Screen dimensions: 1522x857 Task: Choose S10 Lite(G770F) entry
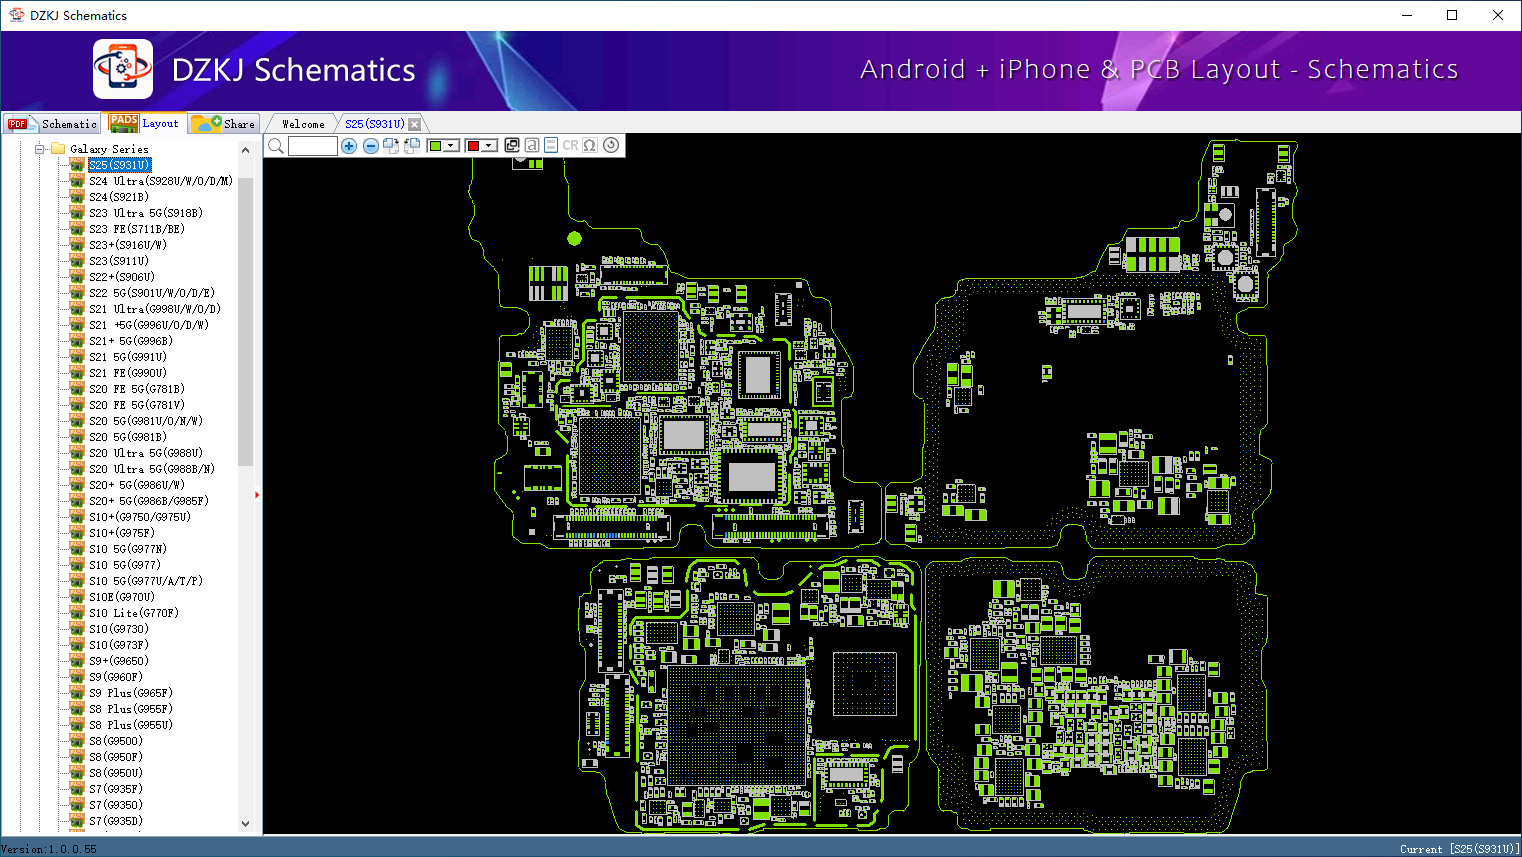pyautogui.click(x=134, y=613)
